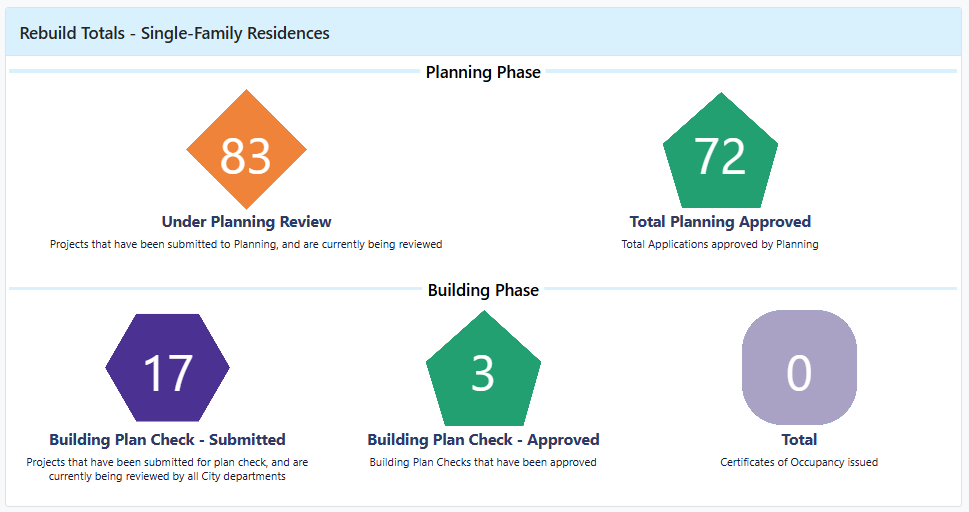Select the lavender rounded square showing 0
This screenshot has width=969, height=512.
(799, 368)
